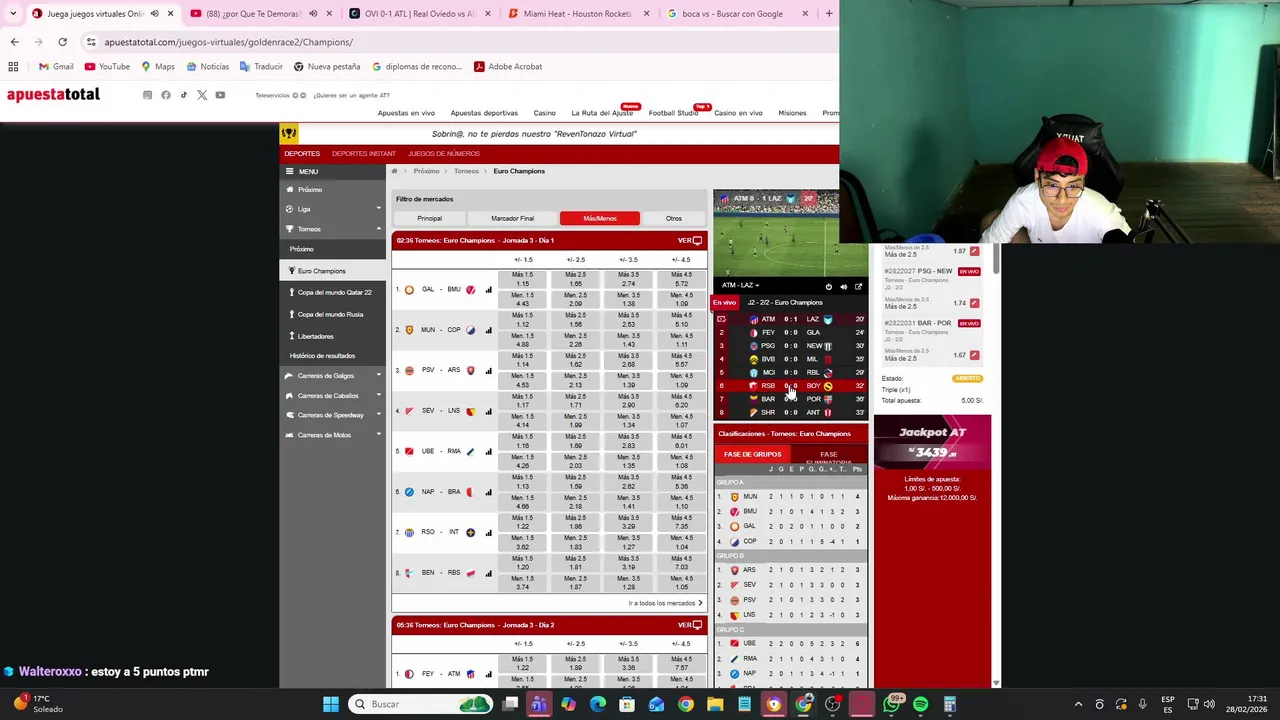This screenshot has width=1280, height=720.
Task: Click the Chrome address bar
Action: 460,42
